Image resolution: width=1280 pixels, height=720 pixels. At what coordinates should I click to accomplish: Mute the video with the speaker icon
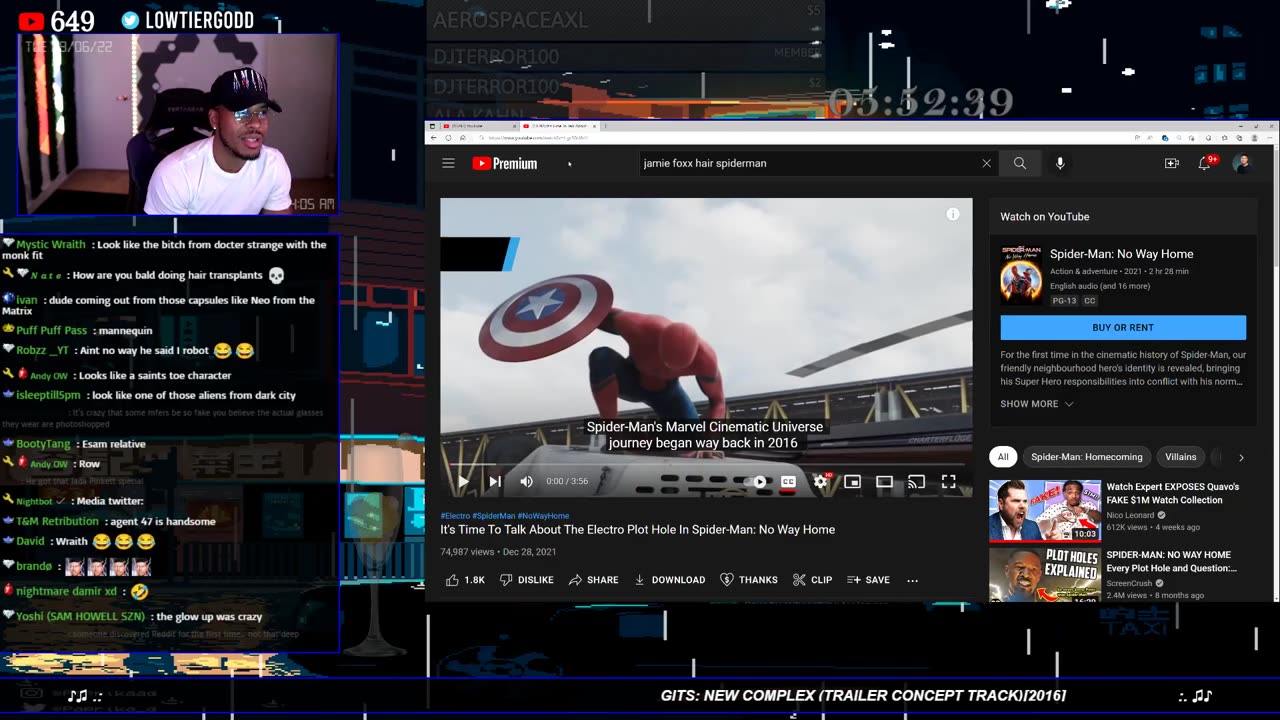coord(526,481)
